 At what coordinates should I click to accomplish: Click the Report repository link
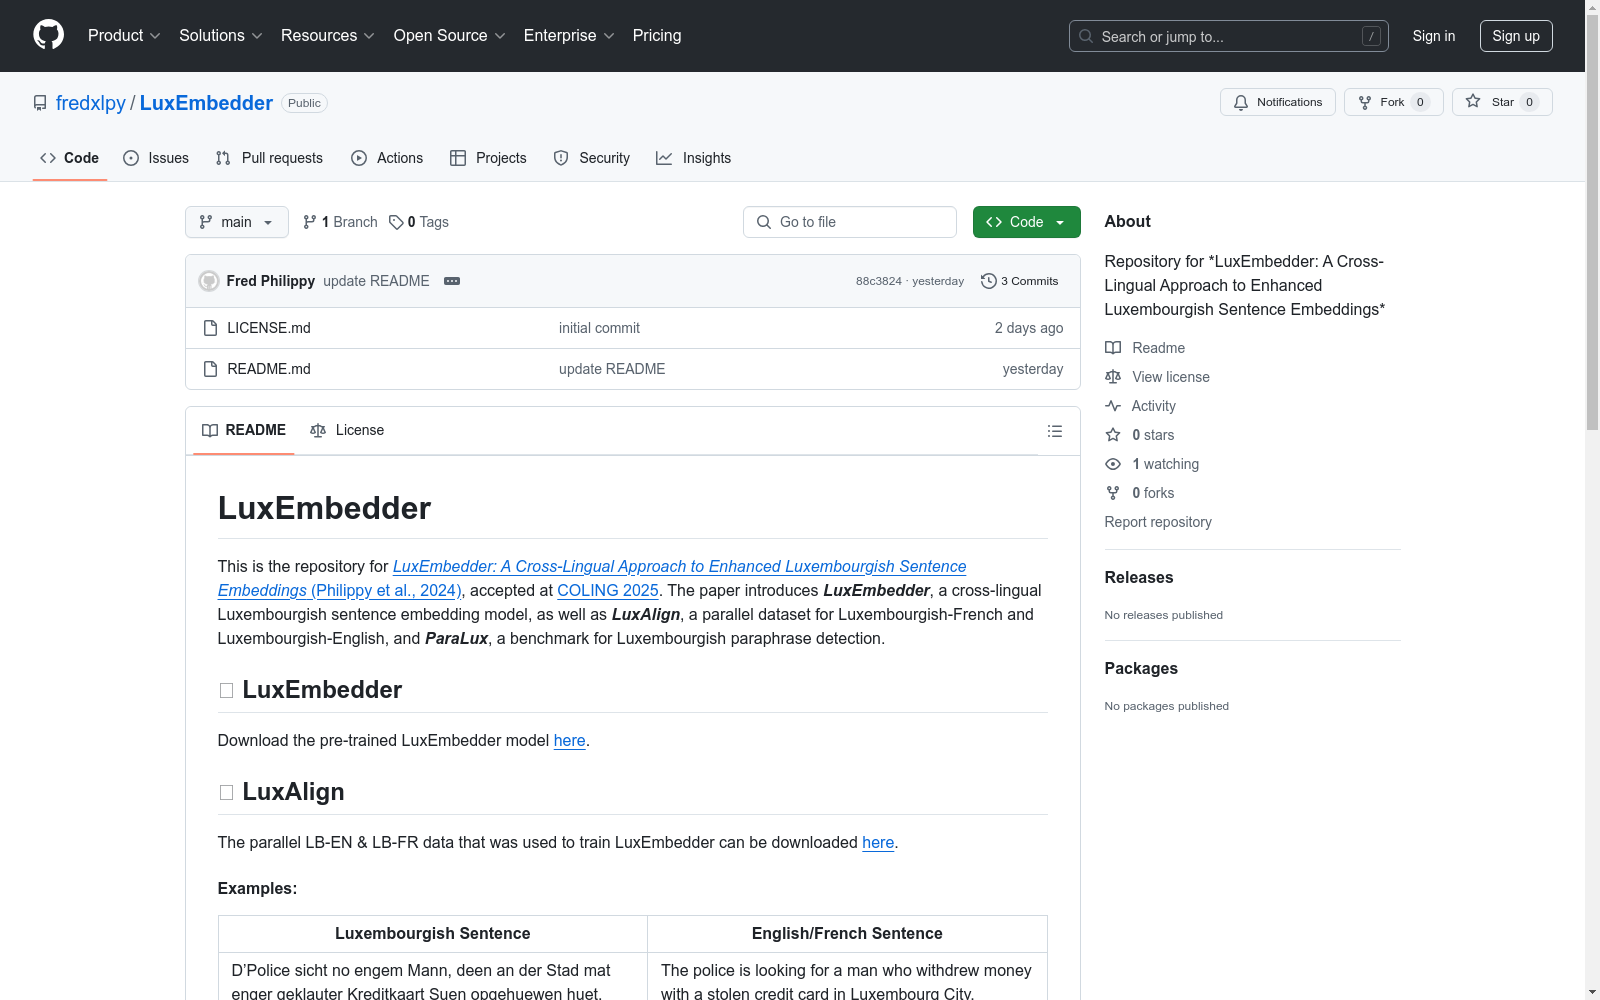click(x=1158, y=522)
